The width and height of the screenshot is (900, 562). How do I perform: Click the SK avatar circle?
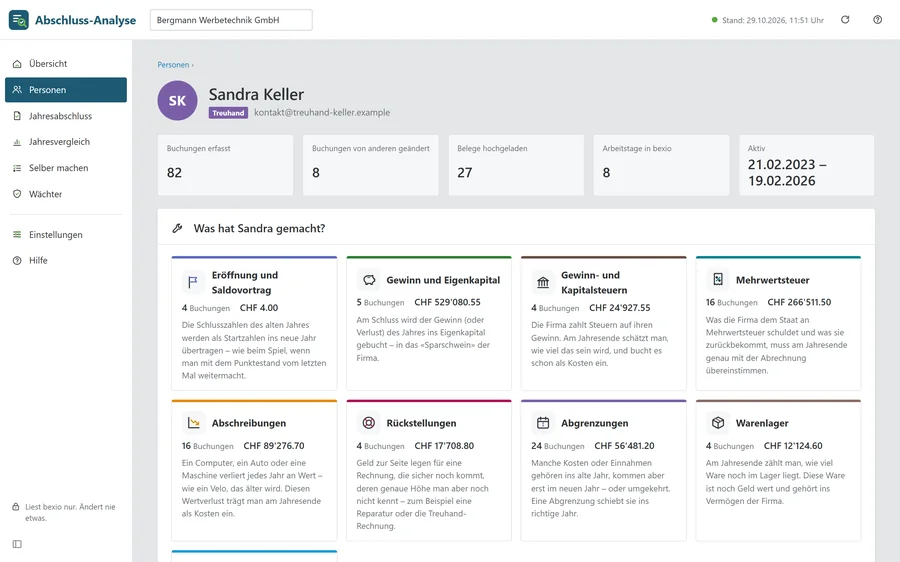pyautogui.click(x=177, y=100)
